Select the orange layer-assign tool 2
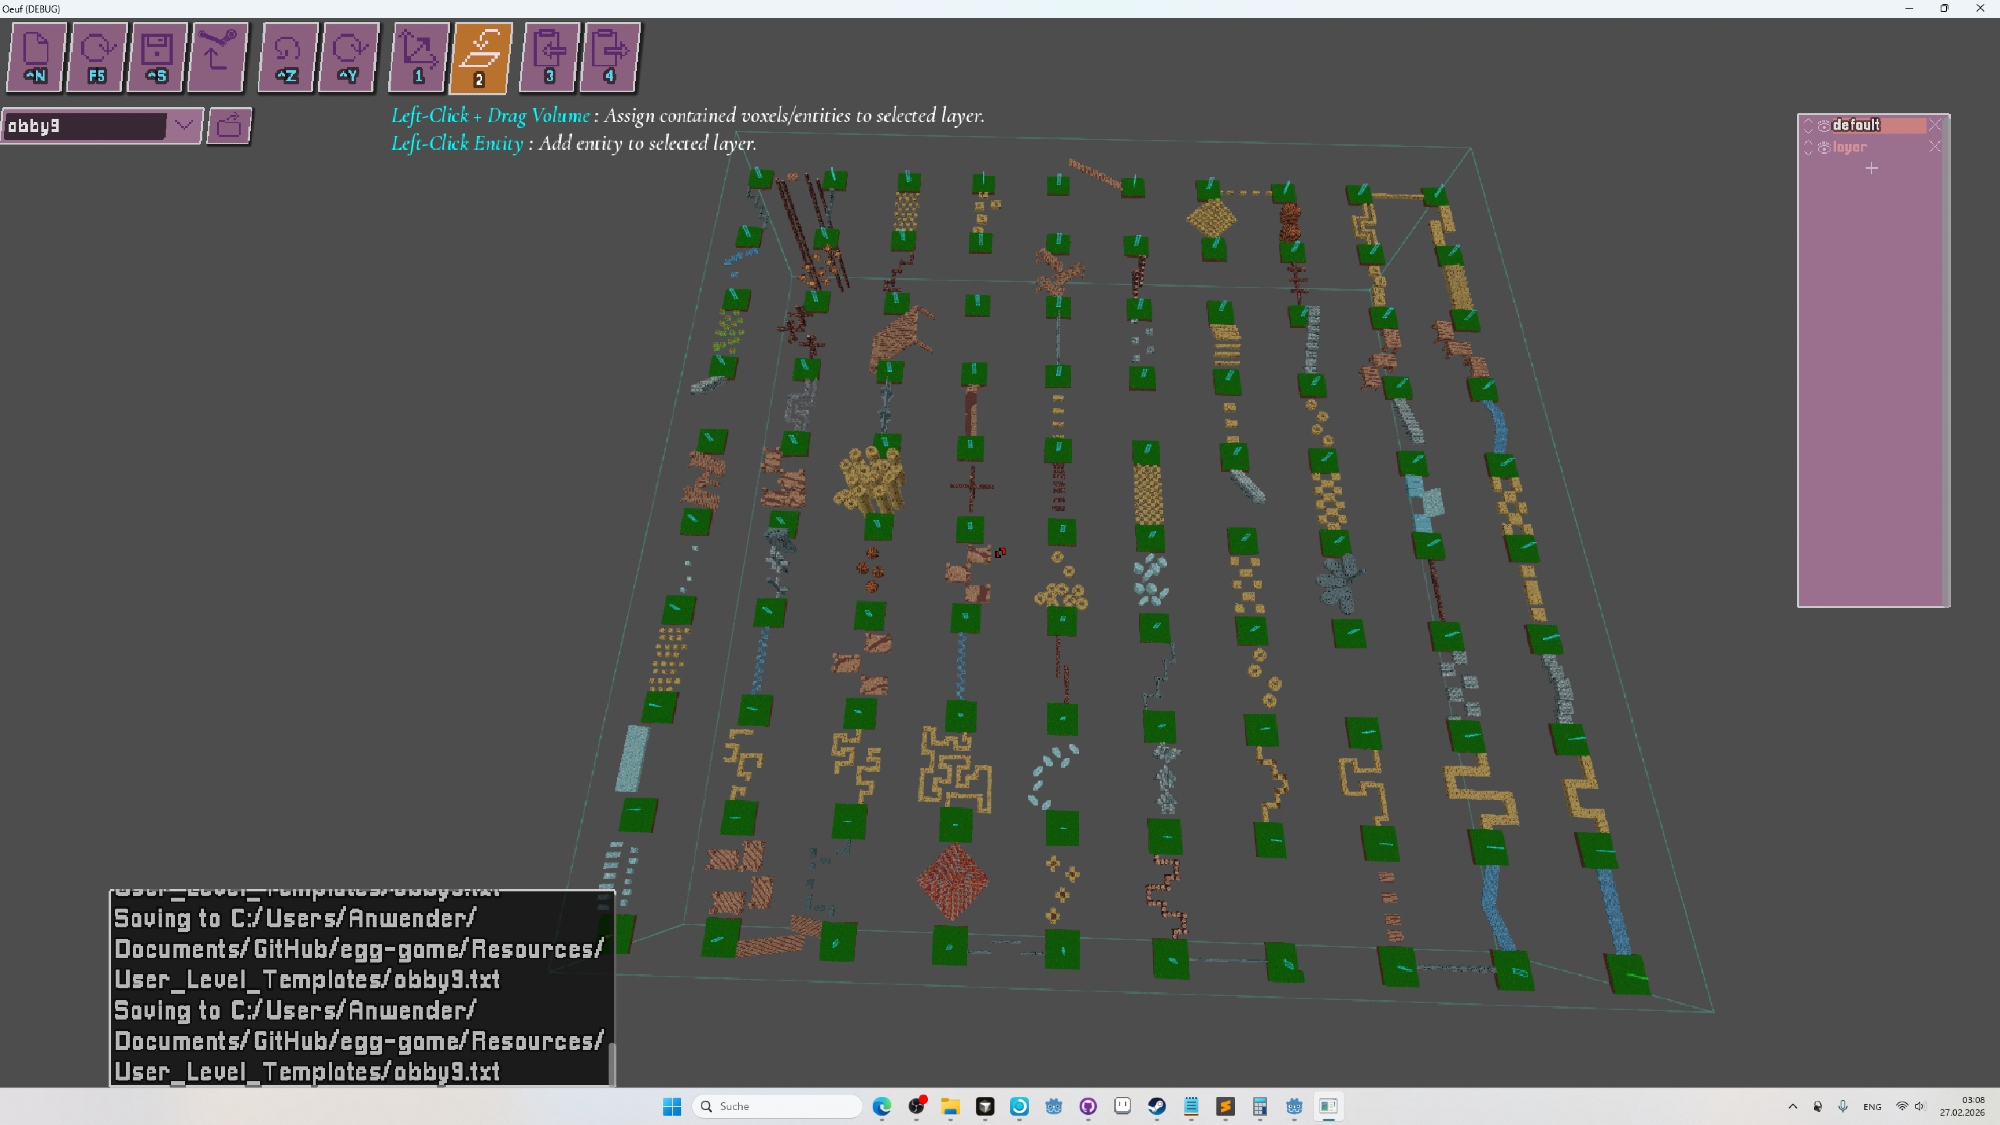Image resolution: width=2000 pixels, height=1125 pixels. pos(480,56)
